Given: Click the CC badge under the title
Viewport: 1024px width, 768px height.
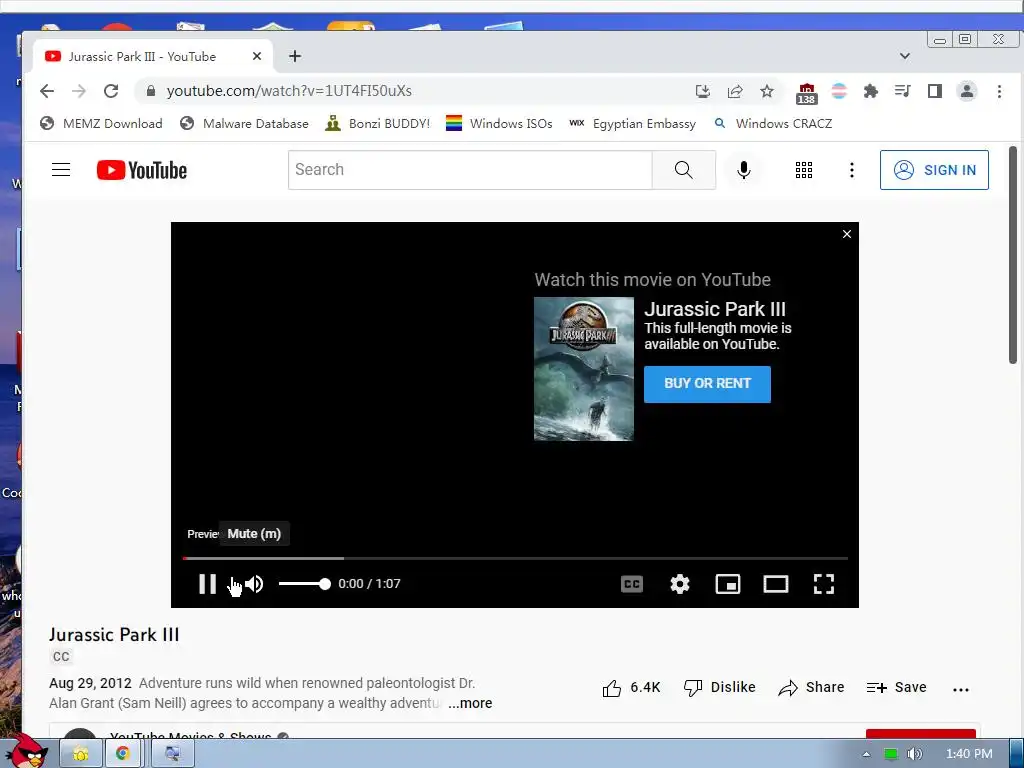Looking at the screenshot, I should coord(61,657).
